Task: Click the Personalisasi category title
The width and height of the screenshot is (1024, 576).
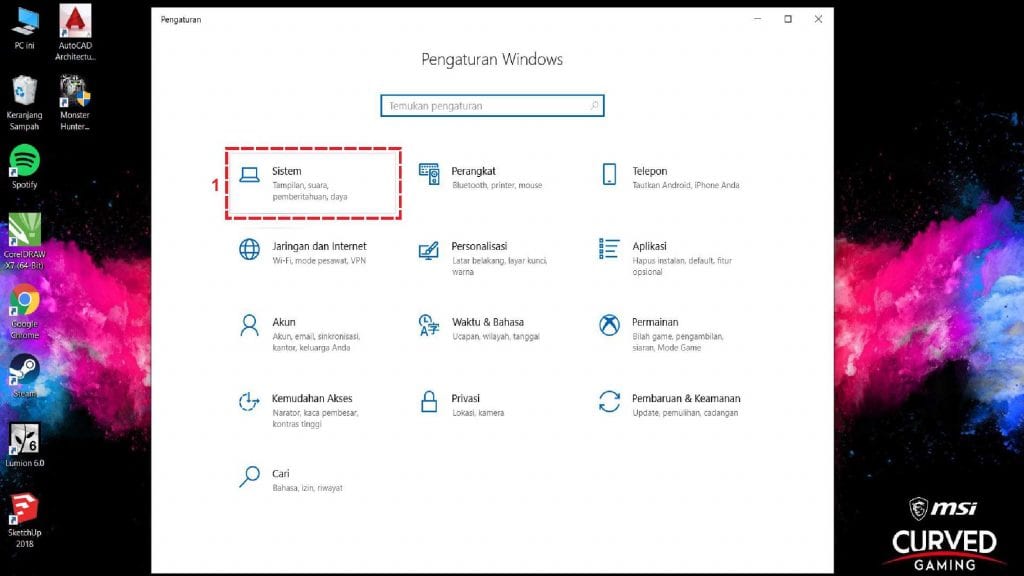Action: [479, 246]
